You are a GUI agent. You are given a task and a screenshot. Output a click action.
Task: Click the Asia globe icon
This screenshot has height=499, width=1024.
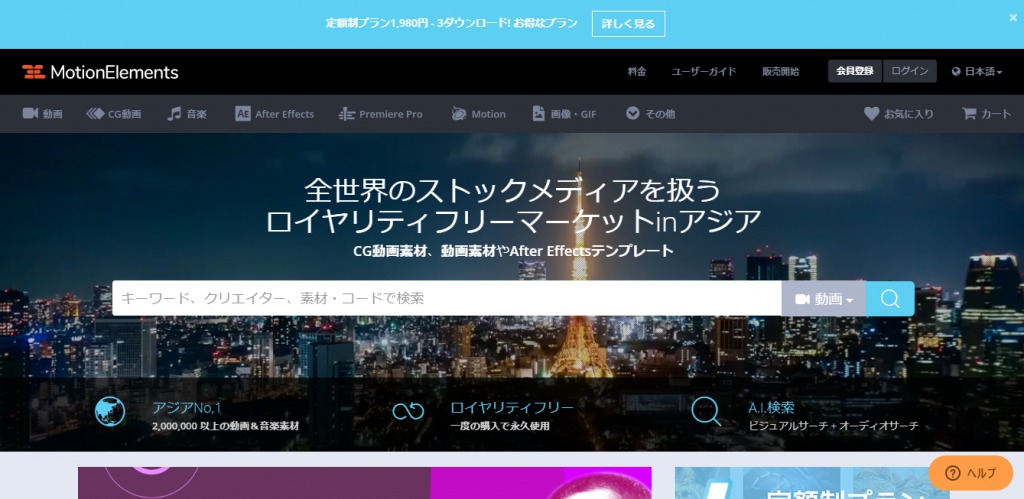pos(110,411)
